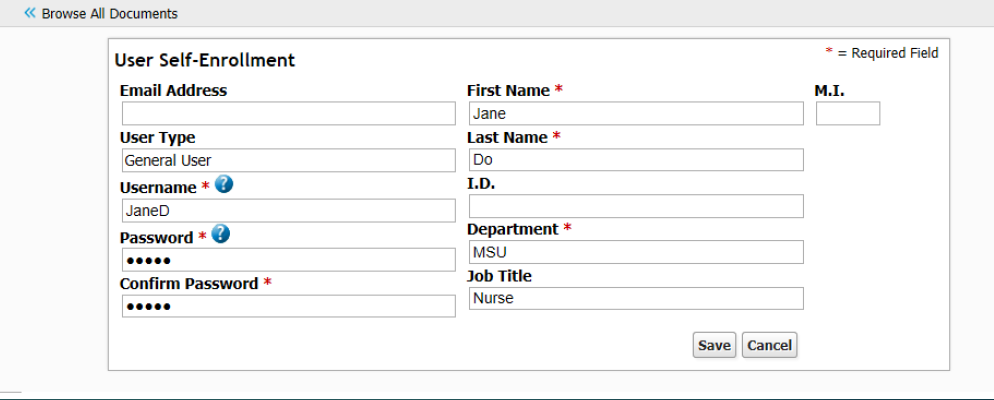The width and height of the screenshot is (994, 400).
Task: Click the Username help question icon
Action: click(224, 184)
